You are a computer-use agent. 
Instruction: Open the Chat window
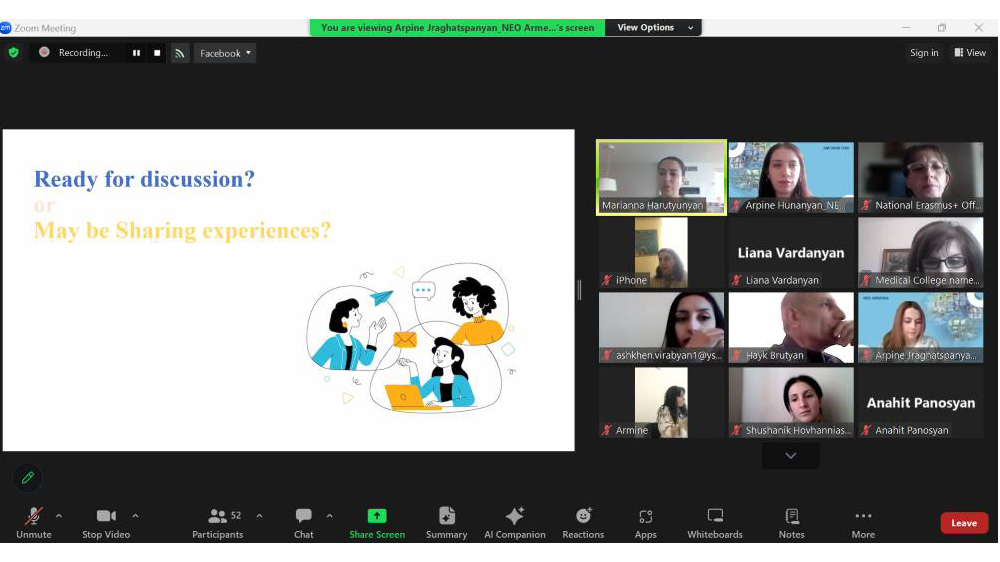304,522
